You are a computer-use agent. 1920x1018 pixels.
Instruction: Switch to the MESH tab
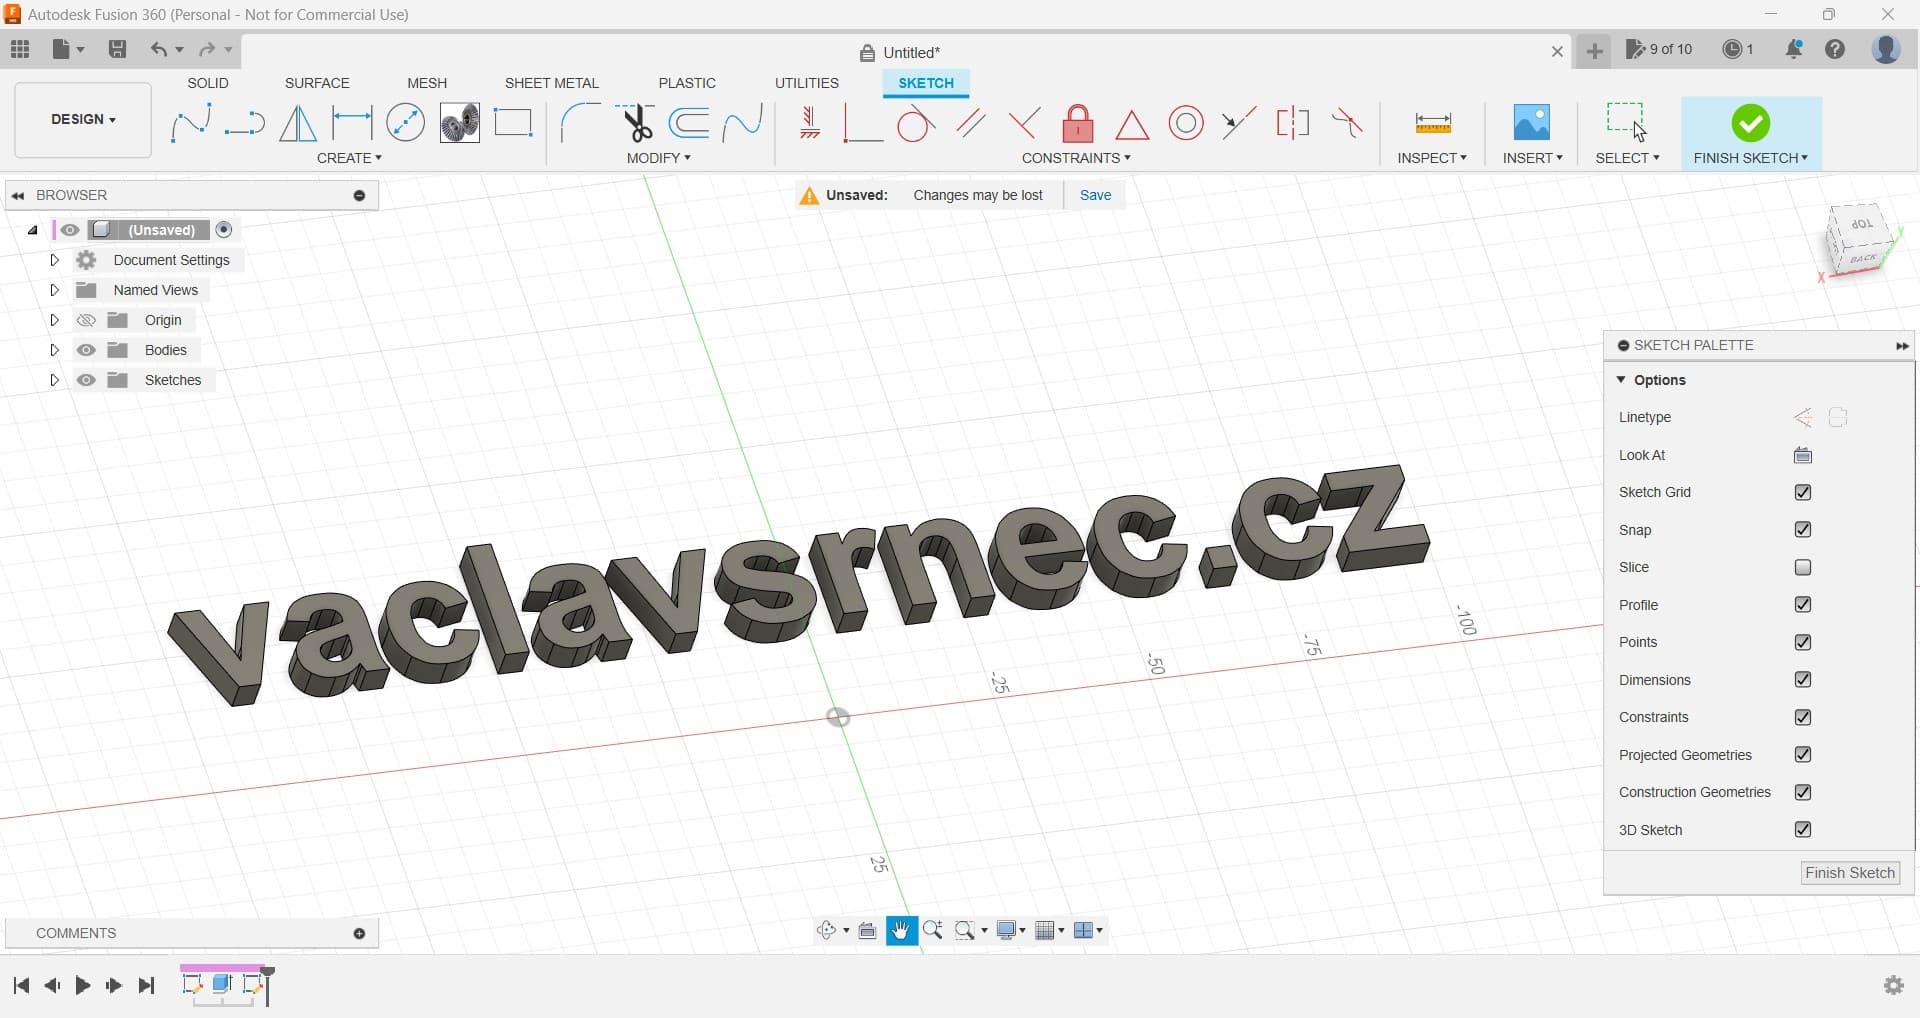pyautogui.click(x=427, y=83)
